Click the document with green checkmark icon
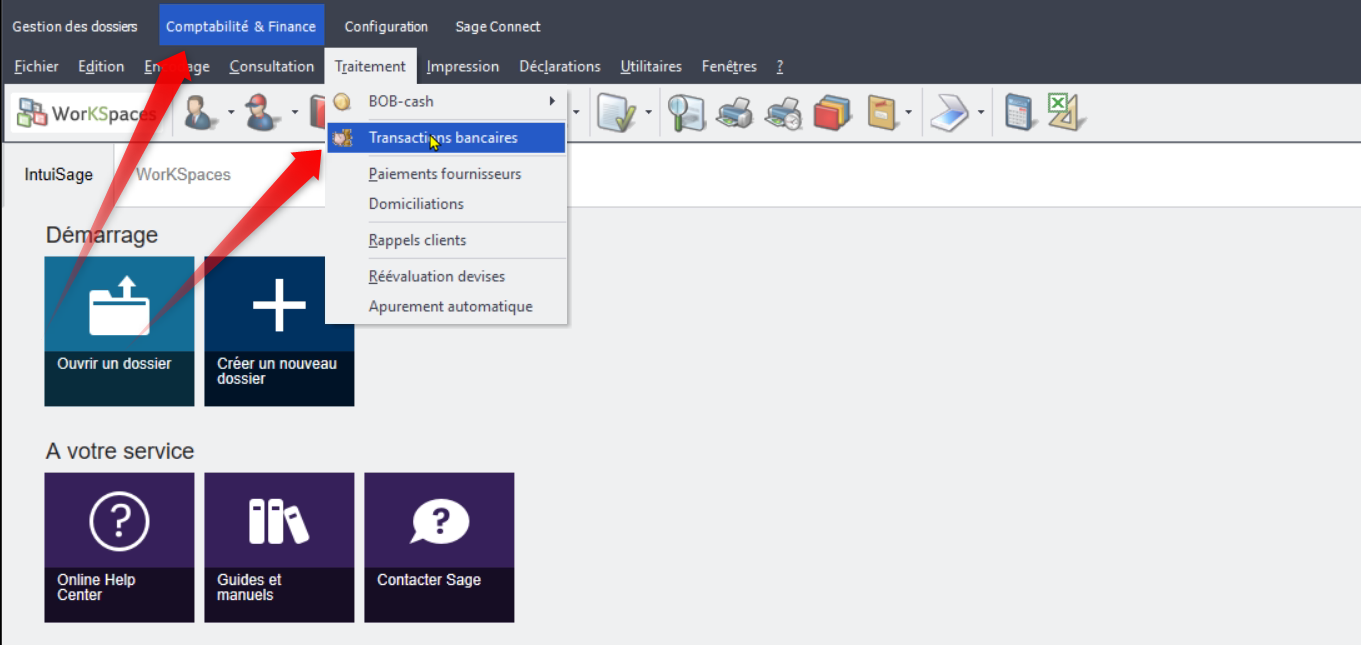 [x=617, y=113]
